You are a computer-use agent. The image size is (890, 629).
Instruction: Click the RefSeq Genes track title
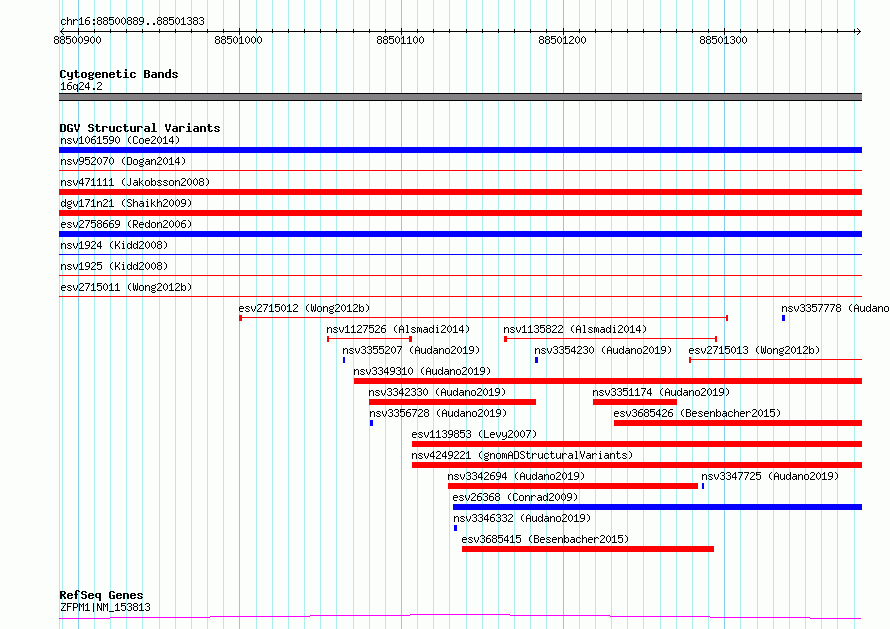coord(101,595)
